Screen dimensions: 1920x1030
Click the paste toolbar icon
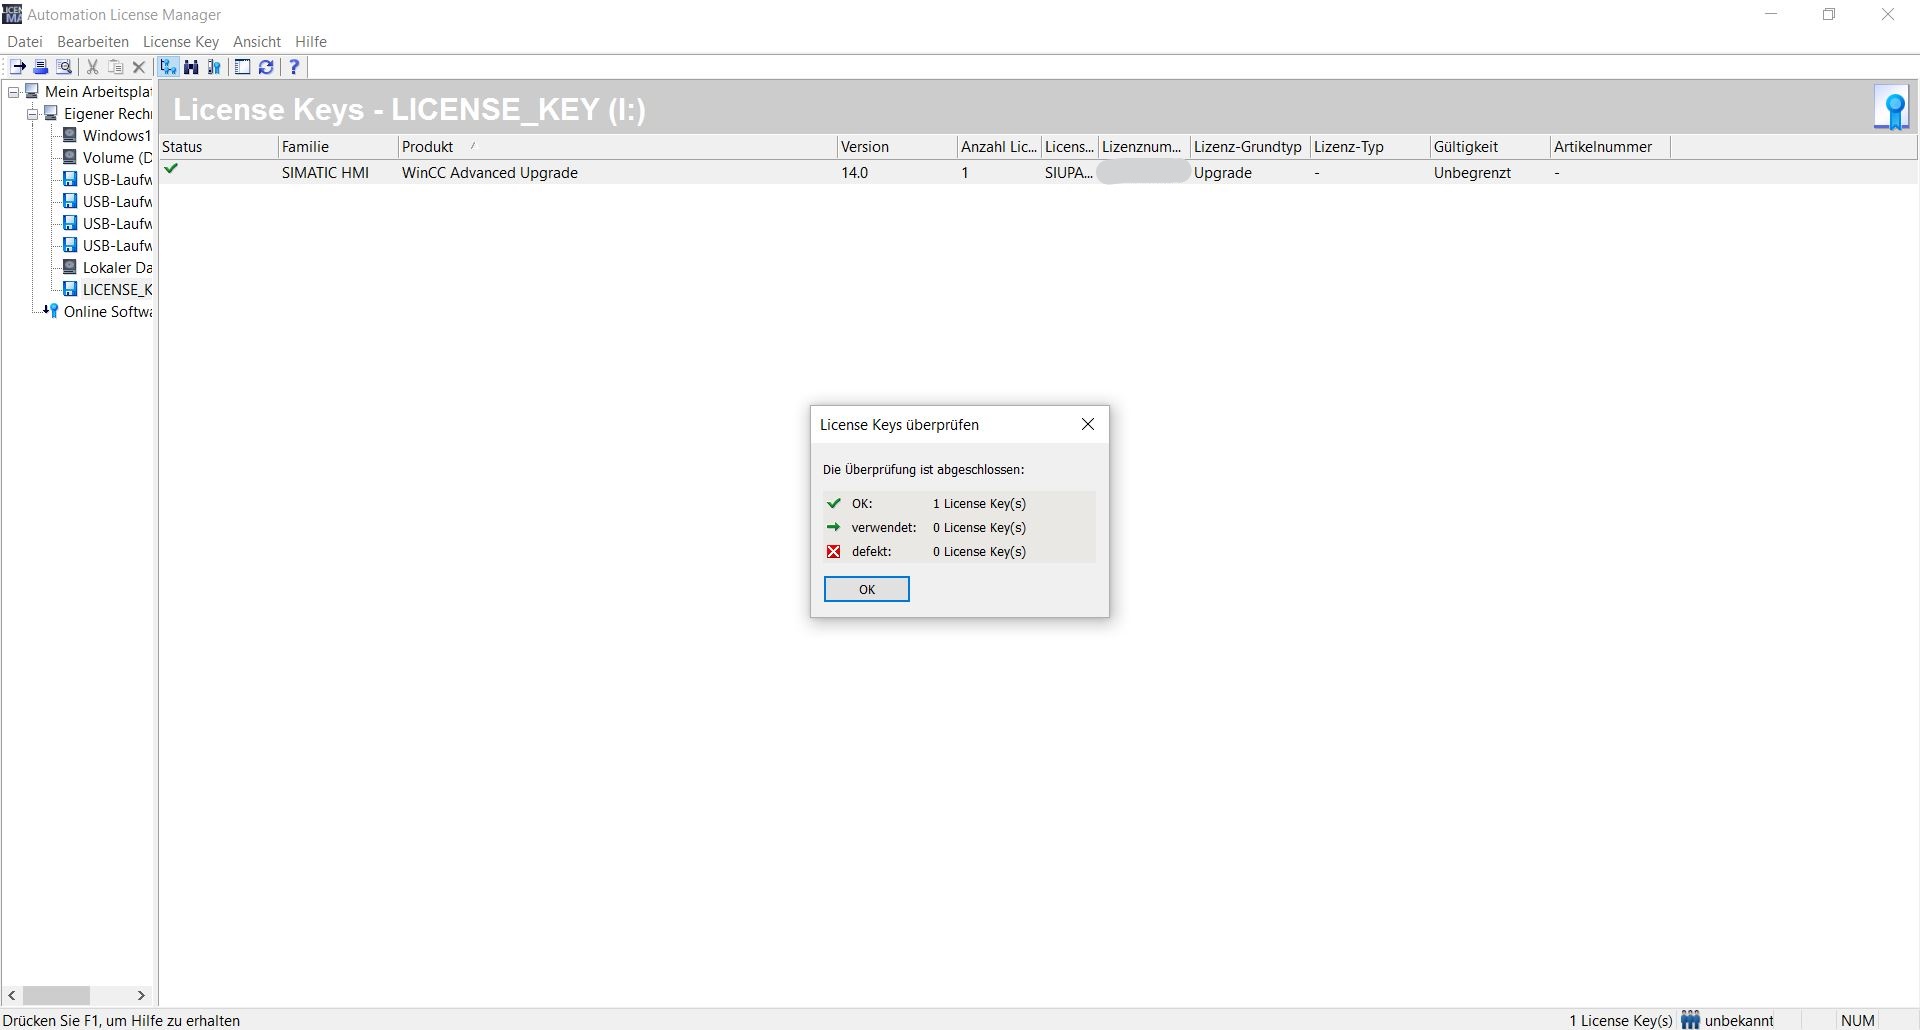[116, 67]
